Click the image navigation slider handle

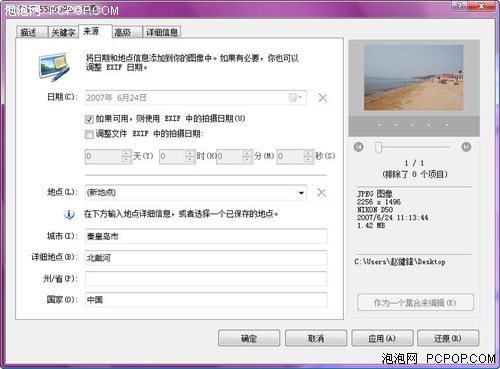[x=378, y=147]
